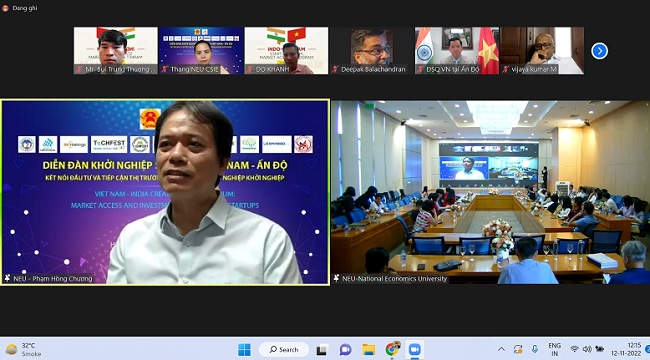The image size is (650, 360).
Task: Click mic icon beside NEU - Phạm Hồng Chương
Action: tap(7, 278)
